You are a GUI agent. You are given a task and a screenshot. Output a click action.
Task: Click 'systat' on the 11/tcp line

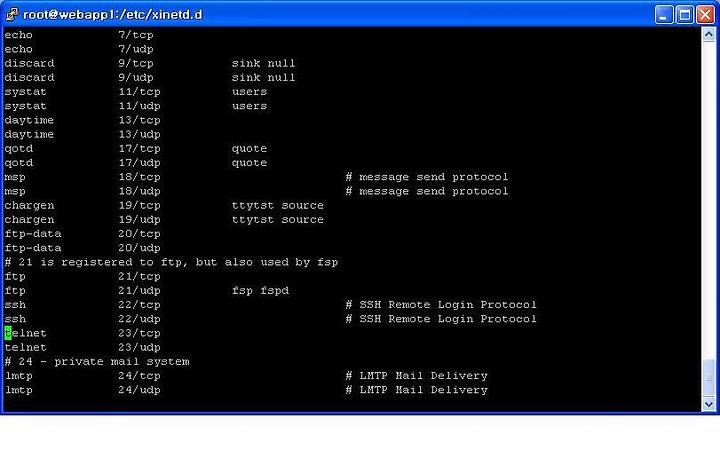click(26, 92)
